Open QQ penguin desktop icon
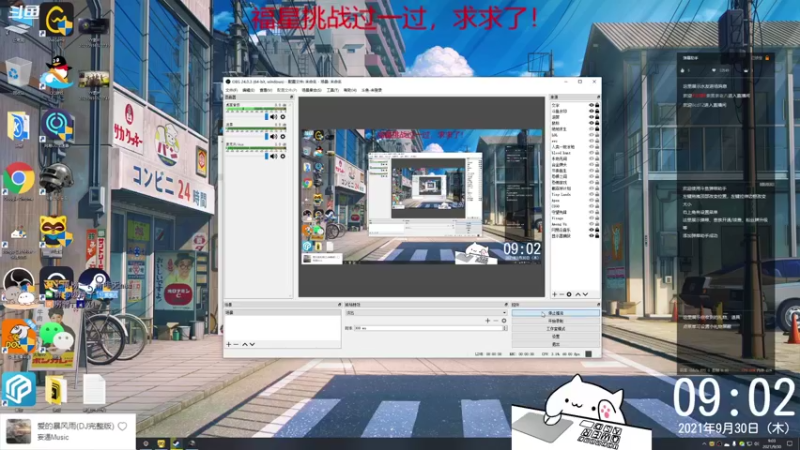The height and width of the screenshot is (450, 800). 57,73
